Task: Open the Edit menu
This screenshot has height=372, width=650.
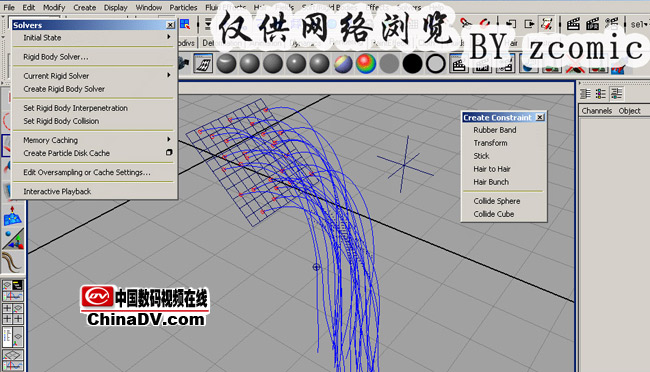Action: [29, 7]
